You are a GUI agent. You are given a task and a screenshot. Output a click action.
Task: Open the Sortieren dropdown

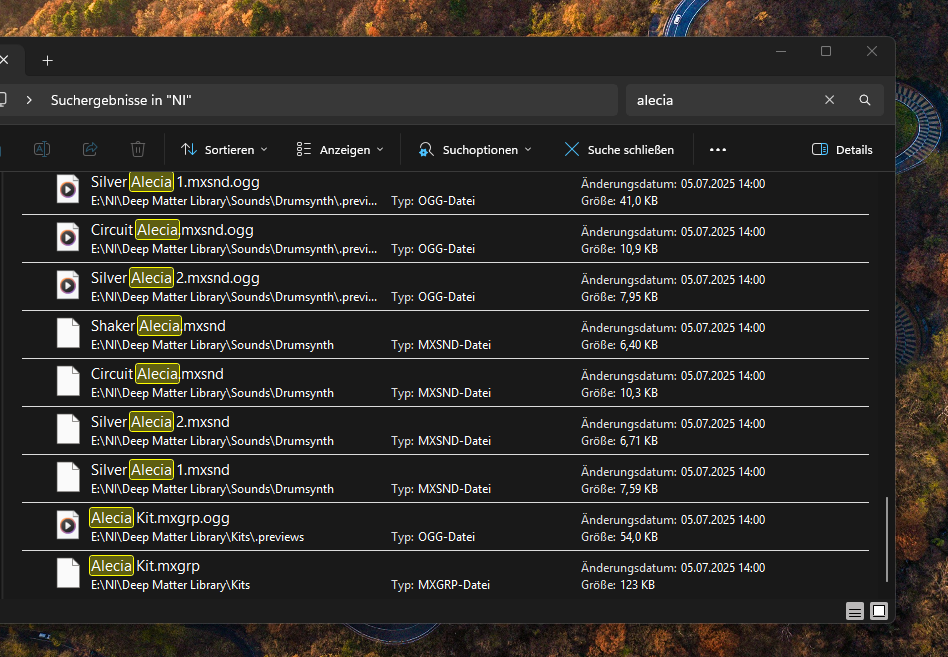point(224,149)
